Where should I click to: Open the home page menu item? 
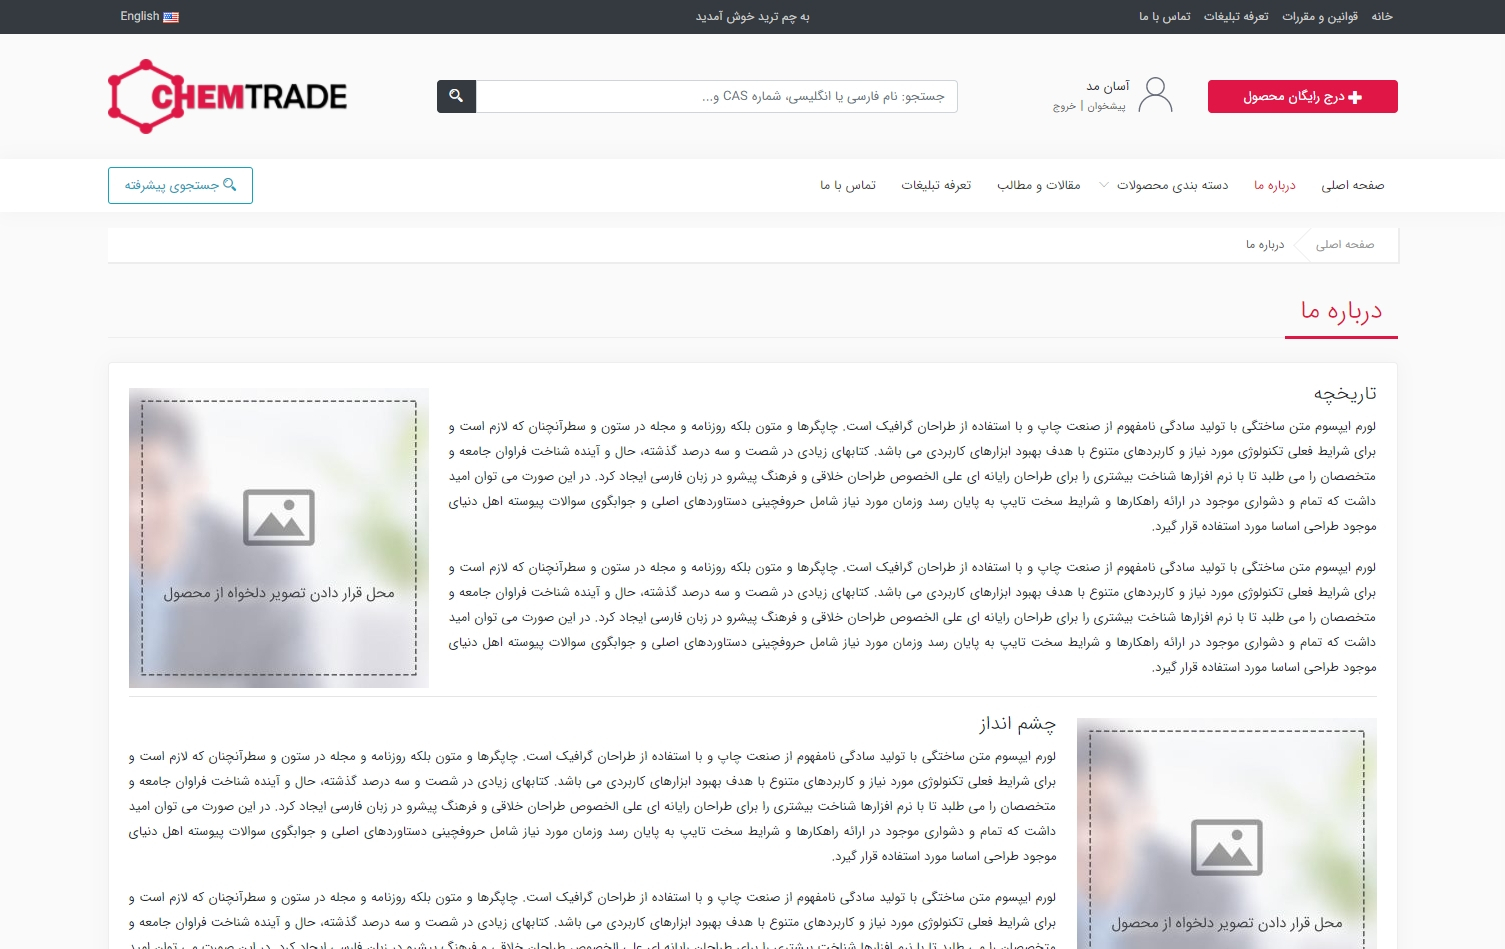click(1352, 185)
